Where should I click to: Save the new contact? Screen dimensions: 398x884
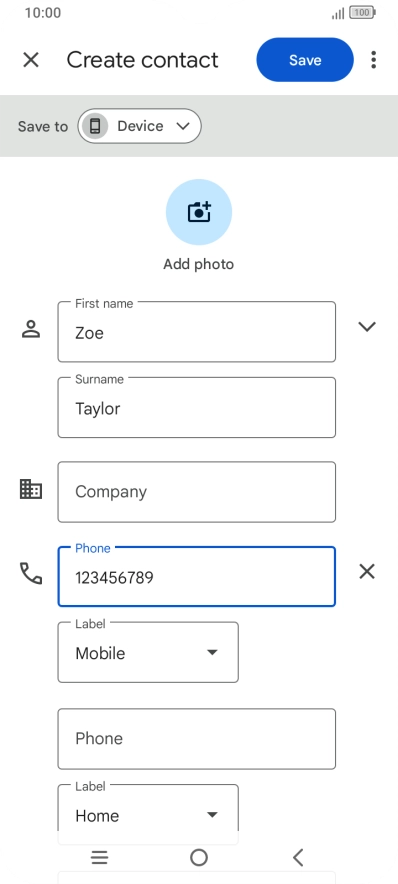(x=305, y=60)
